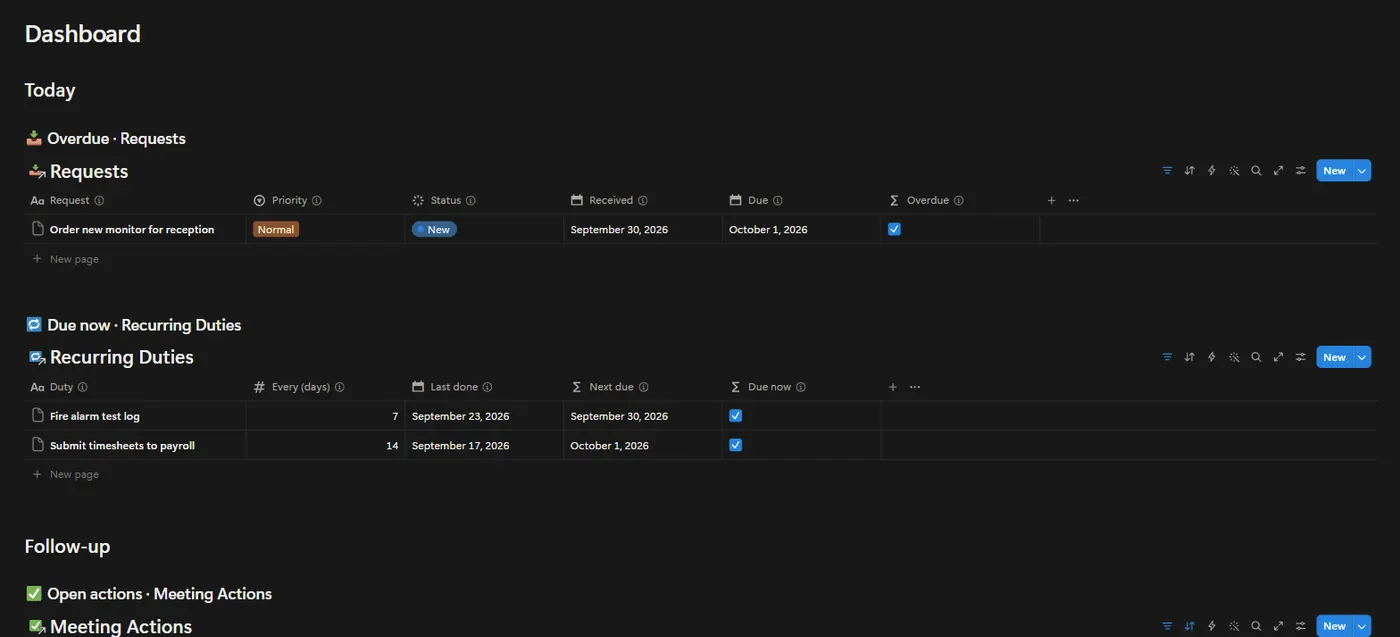Open Requests database as full page
This screenshot has width=1400, height=637.
pos(1278,171)
